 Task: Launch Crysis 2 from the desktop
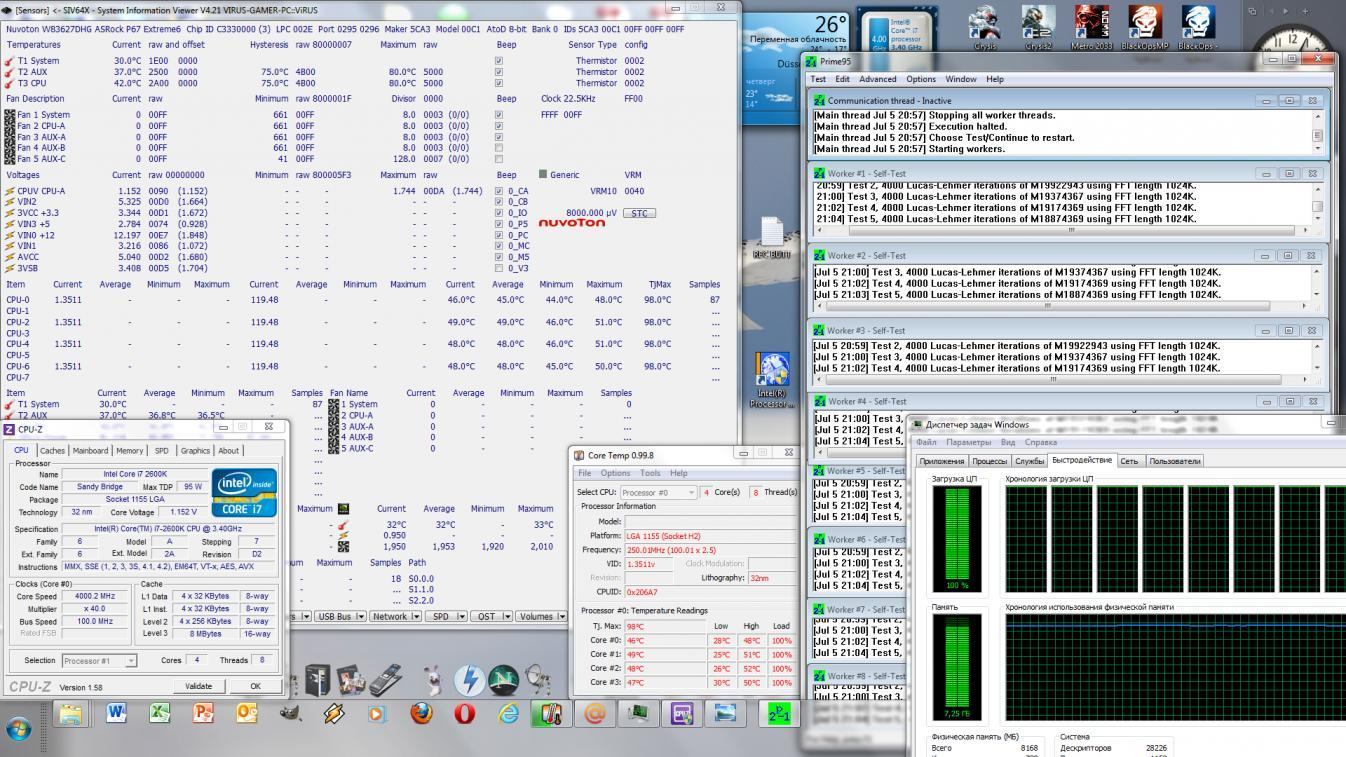1038,27
